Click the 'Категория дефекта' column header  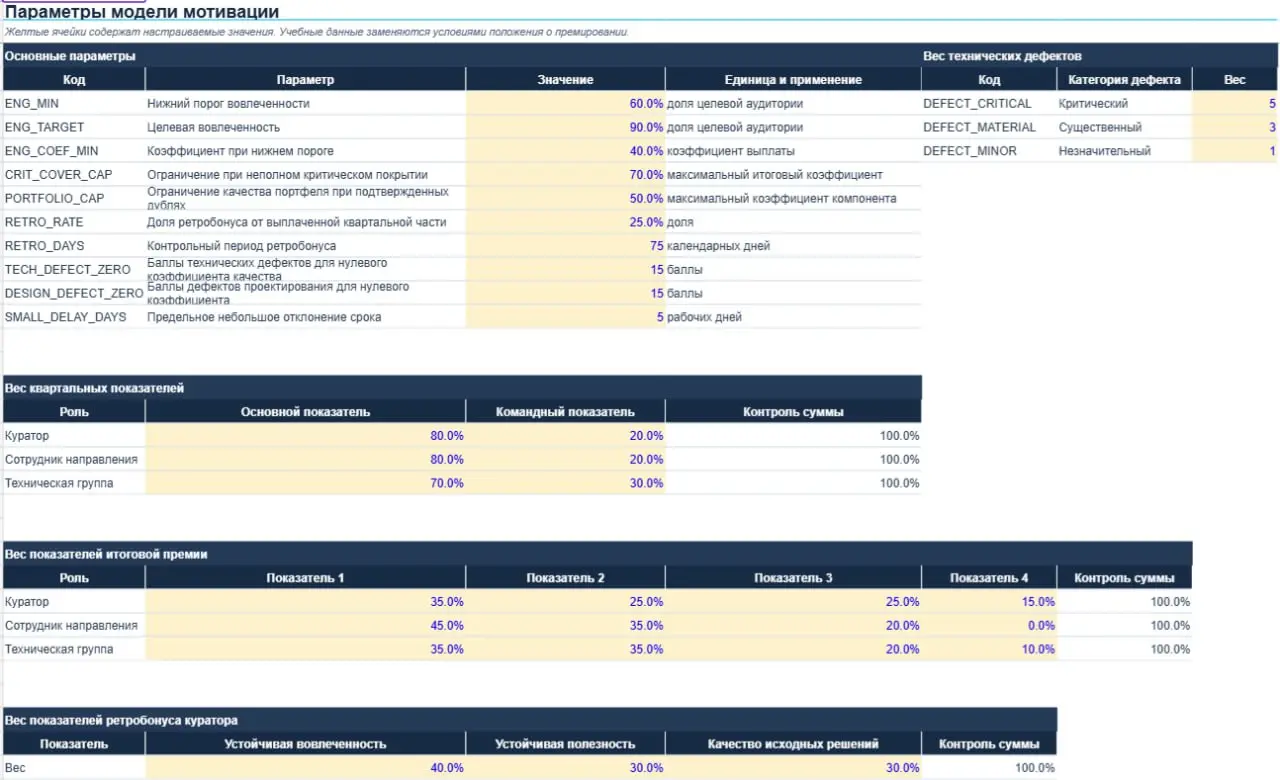[1124, 80]
